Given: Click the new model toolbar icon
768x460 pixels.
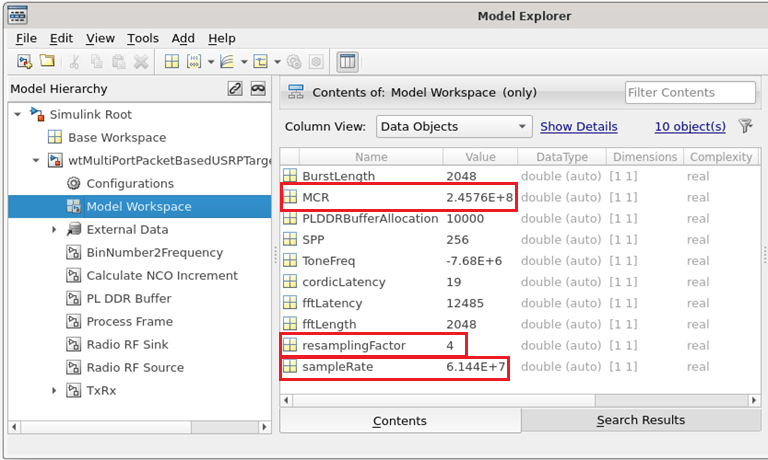Looking at the screenshot, I should (x=24, y=61).
